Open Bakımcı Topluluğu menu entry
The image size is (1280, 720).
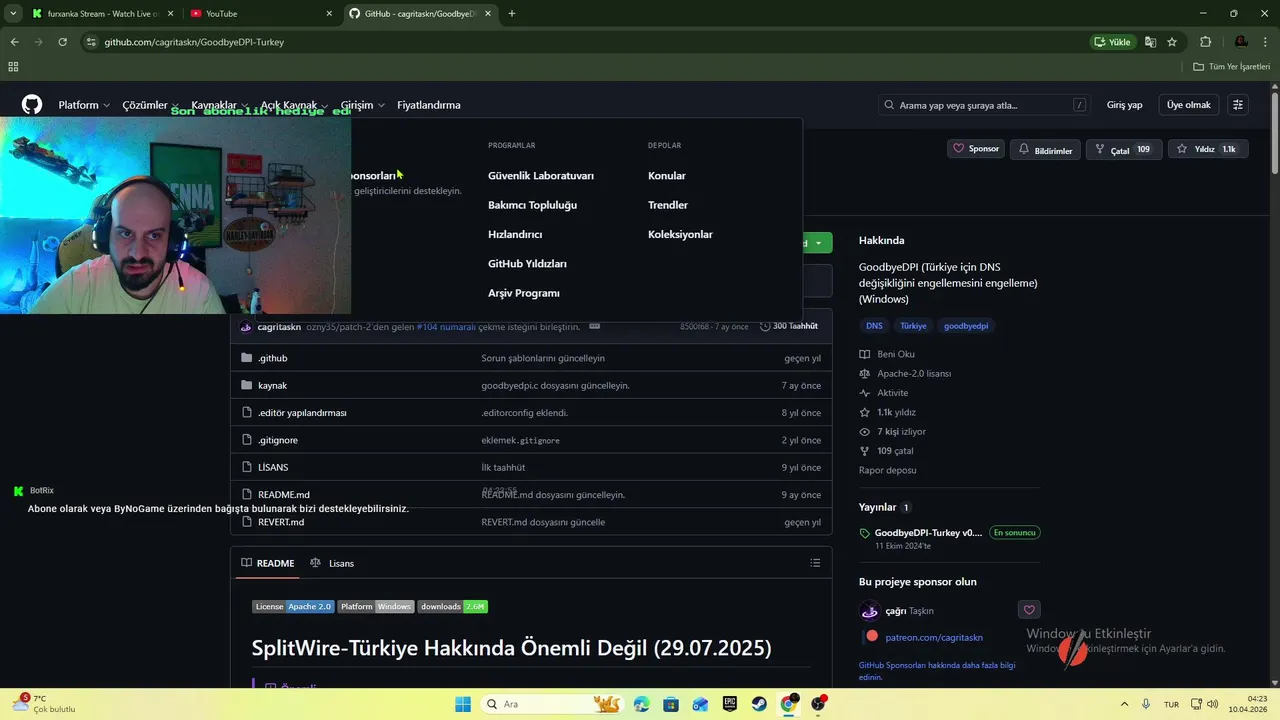point(532,205)
